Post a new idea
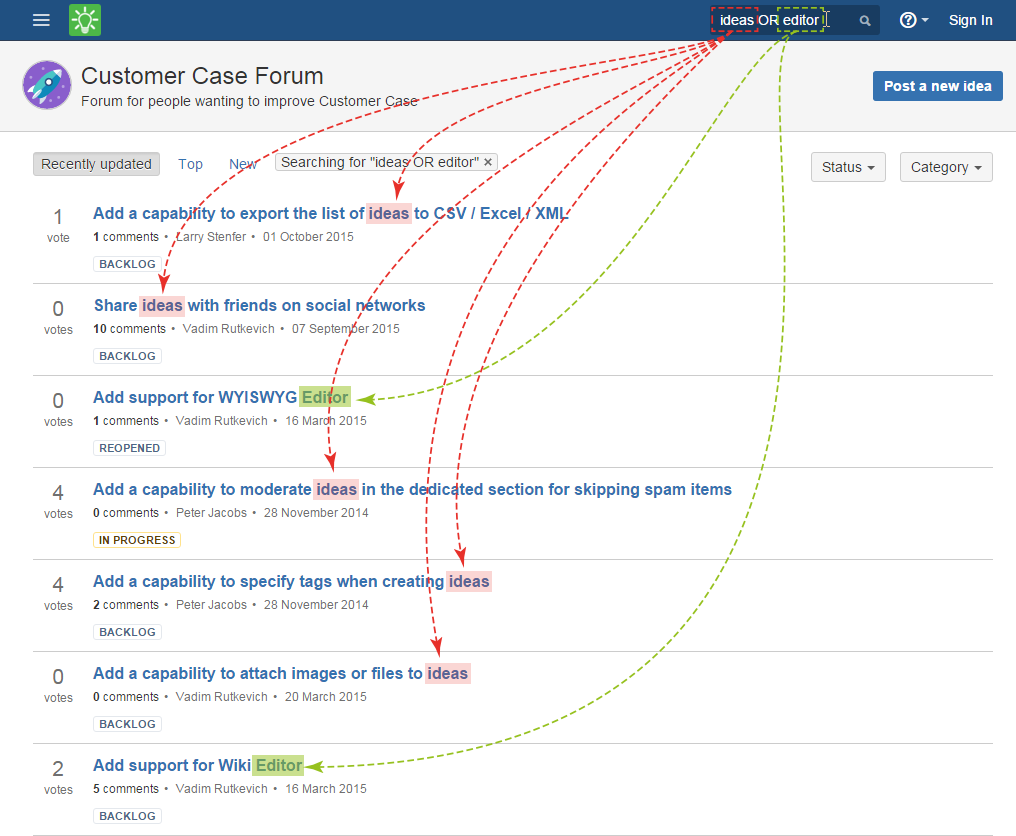The image size is (1016, 836). click(x=938, y=86)
